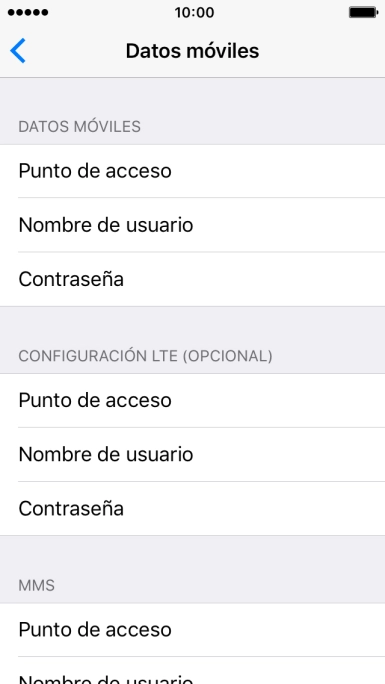
Task: Select Punto de acceso under DATOS MÓVILES section
Action: click(192, 171)
